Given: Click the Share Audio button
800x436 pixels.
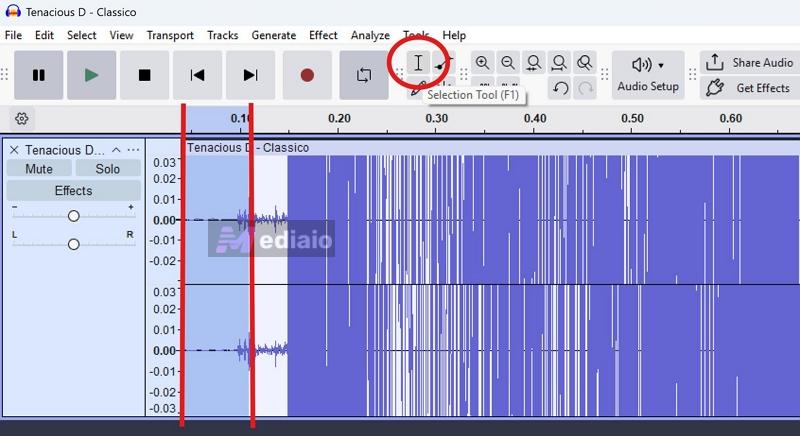Looking at the screenshot, I should [x=750, y=63].
